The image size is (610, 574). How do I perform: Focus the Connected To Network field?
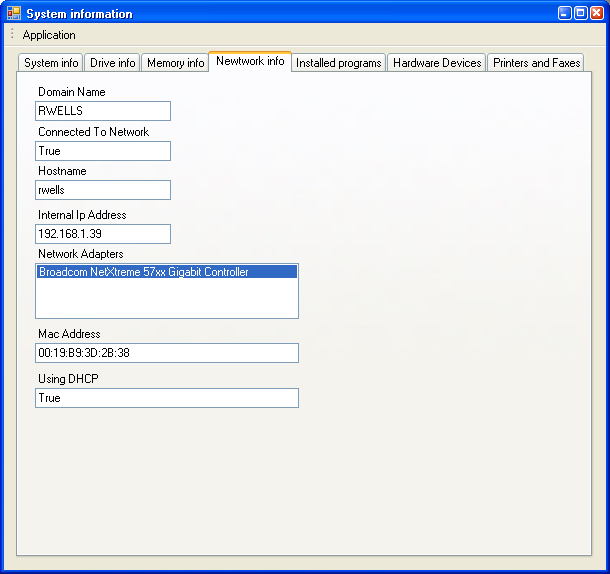click(102, 151)
